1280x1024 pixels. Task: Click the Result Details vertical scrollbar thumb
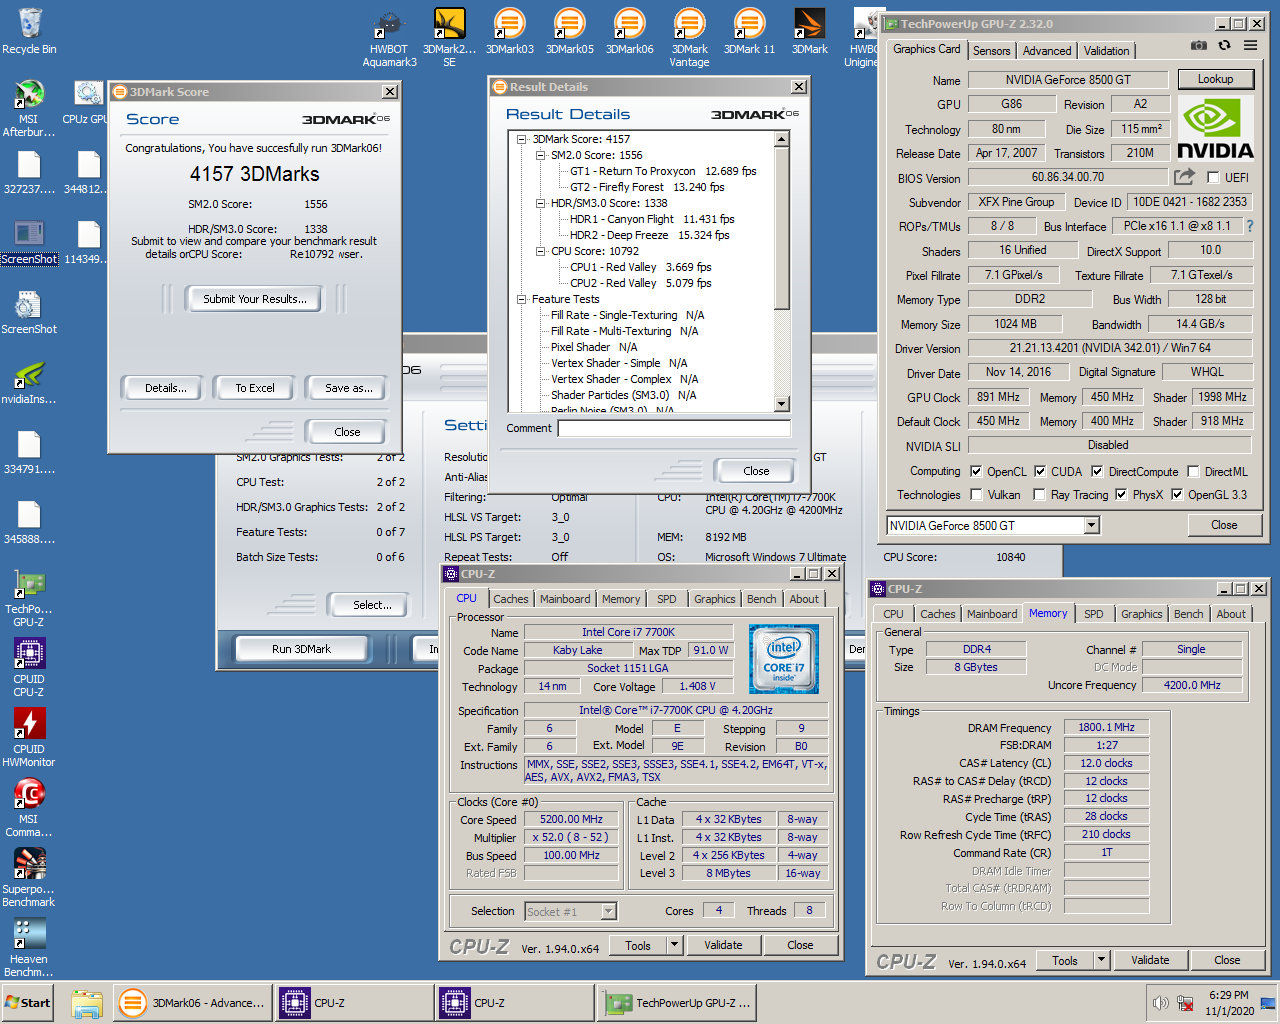[x=782, y=228]
